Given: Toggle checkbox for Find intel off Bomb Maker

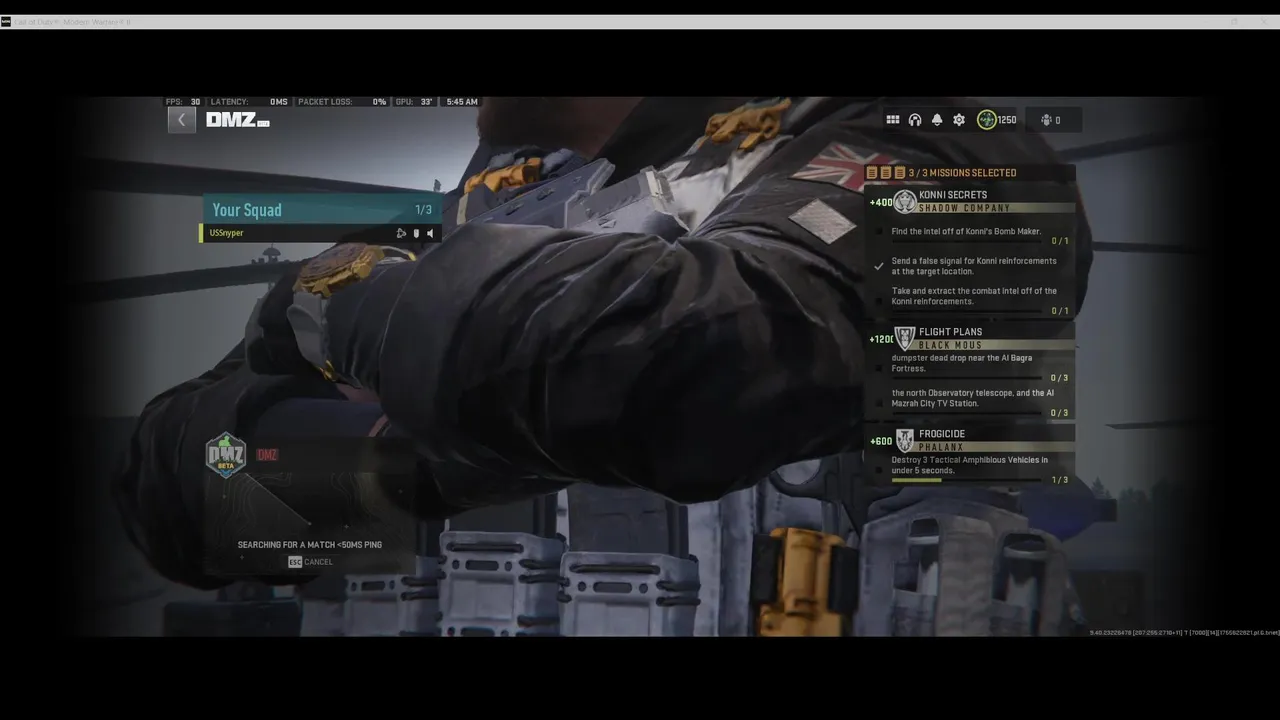Looking at the screenshot, I should coord(879,231).
